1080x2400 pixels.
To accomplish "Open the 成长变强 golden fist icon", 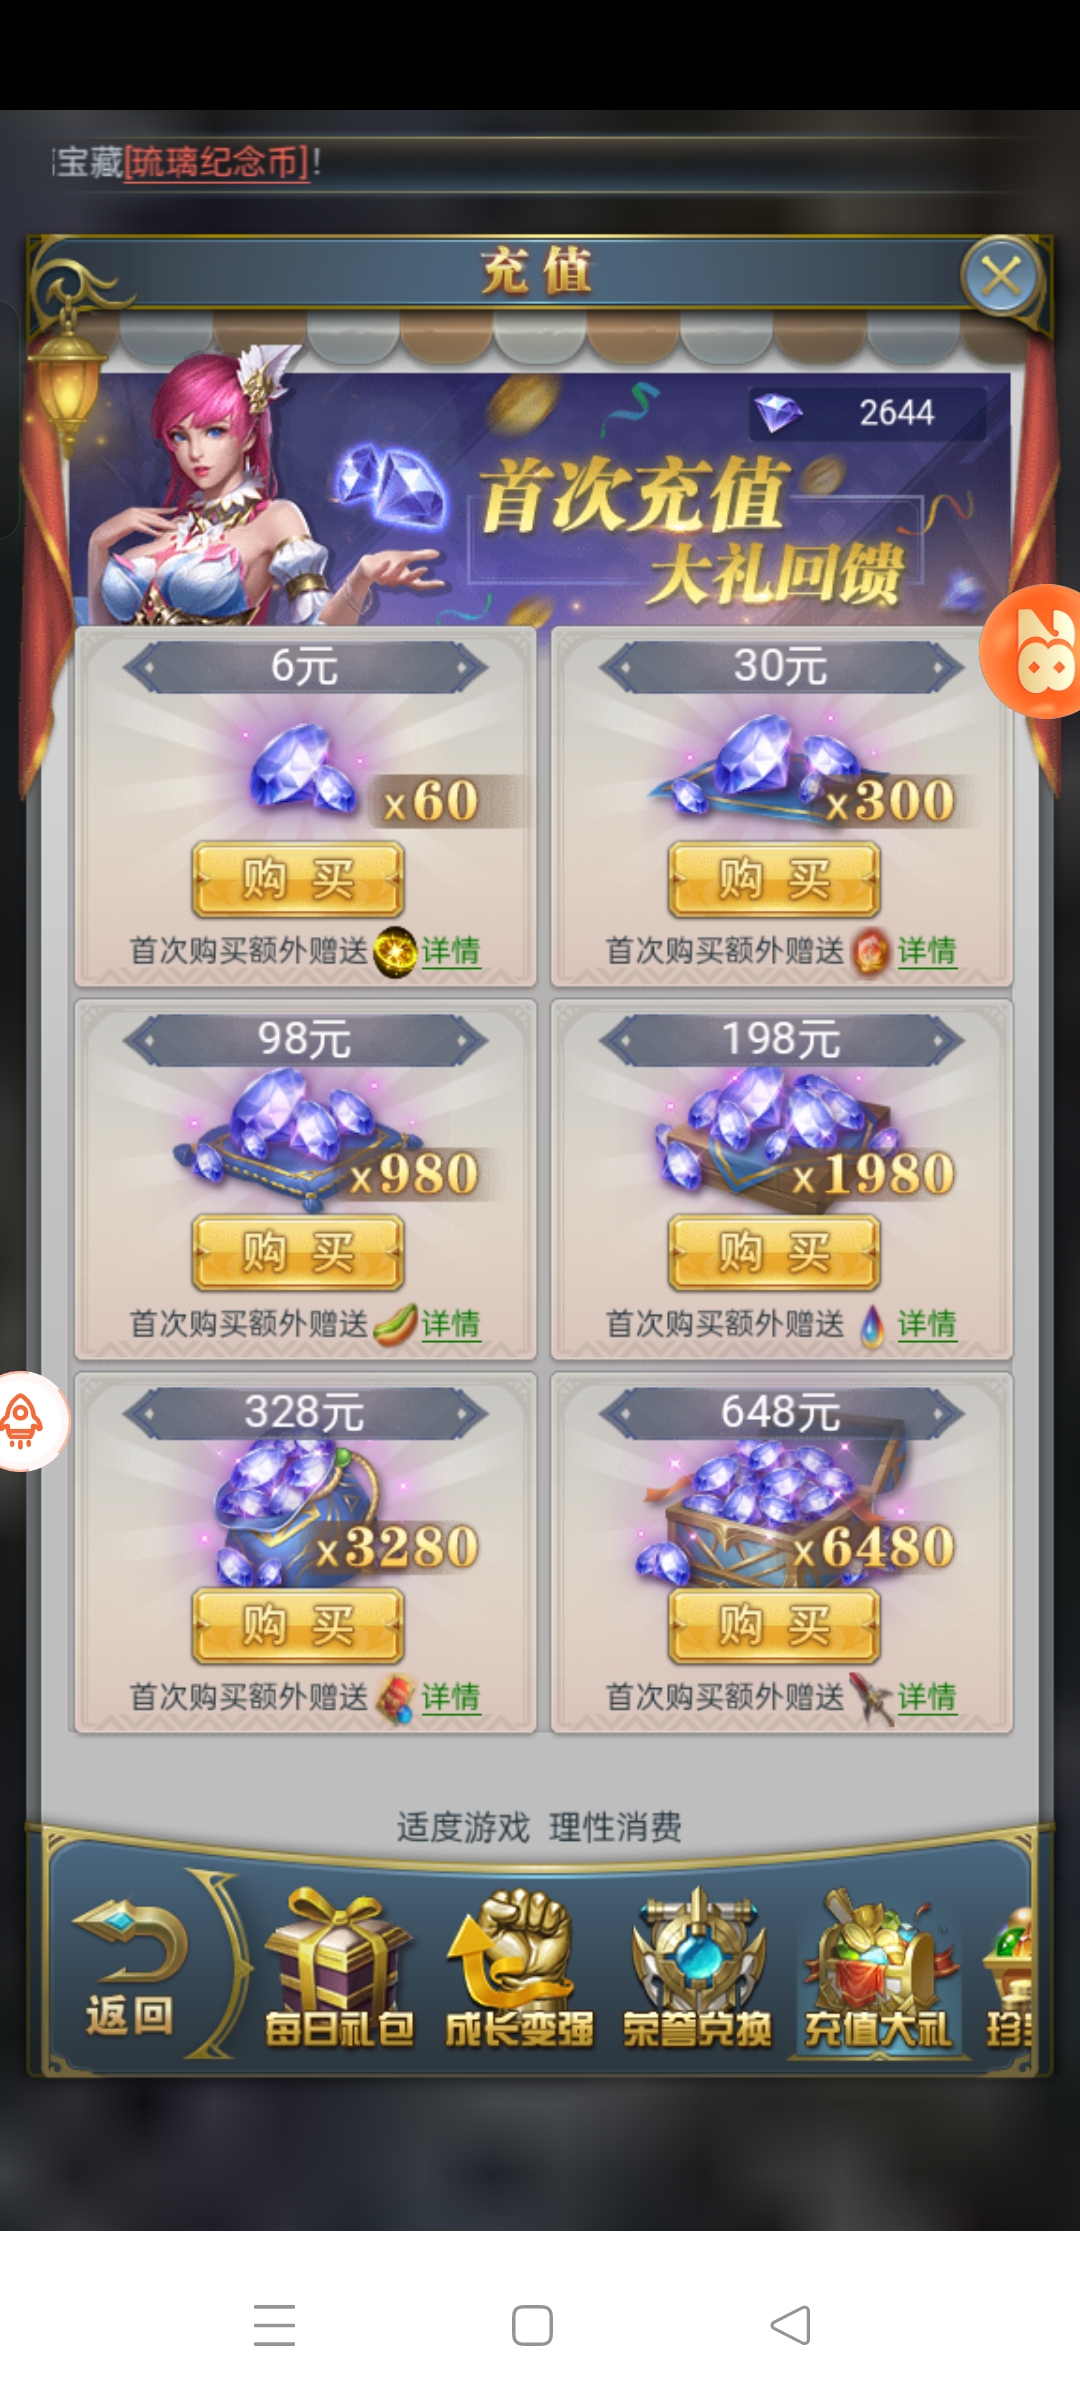I will pos(518,1968).
